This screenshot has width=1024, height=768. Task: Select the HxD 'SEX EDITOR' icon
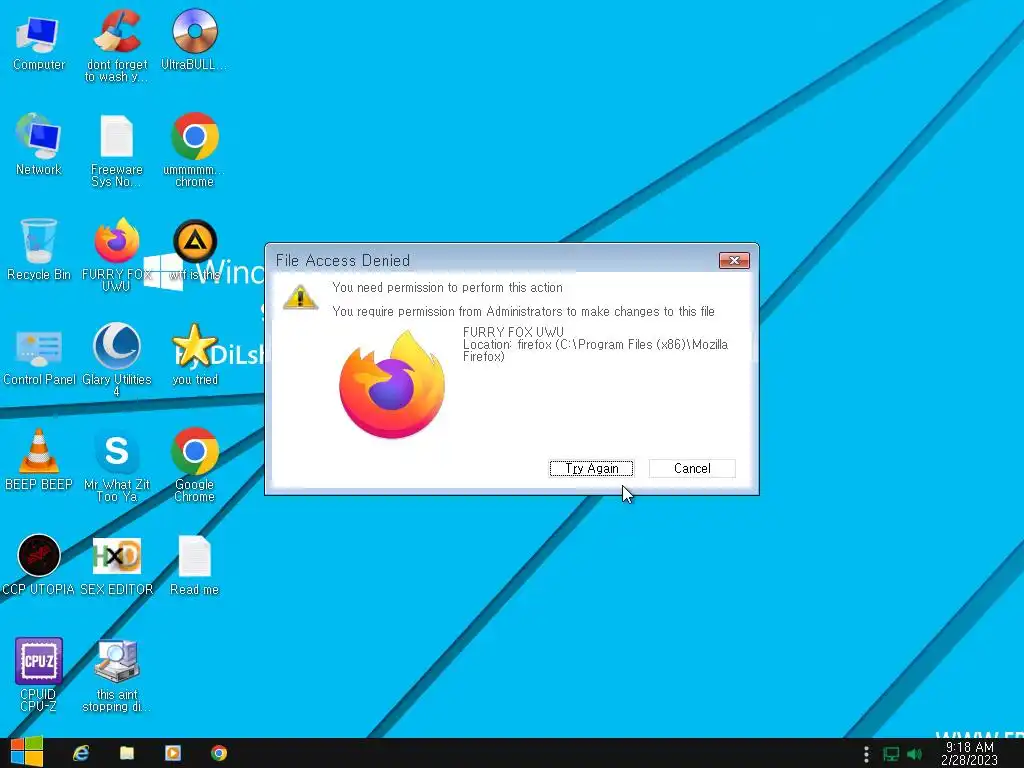pyautogui.click(x=116, y=566)
